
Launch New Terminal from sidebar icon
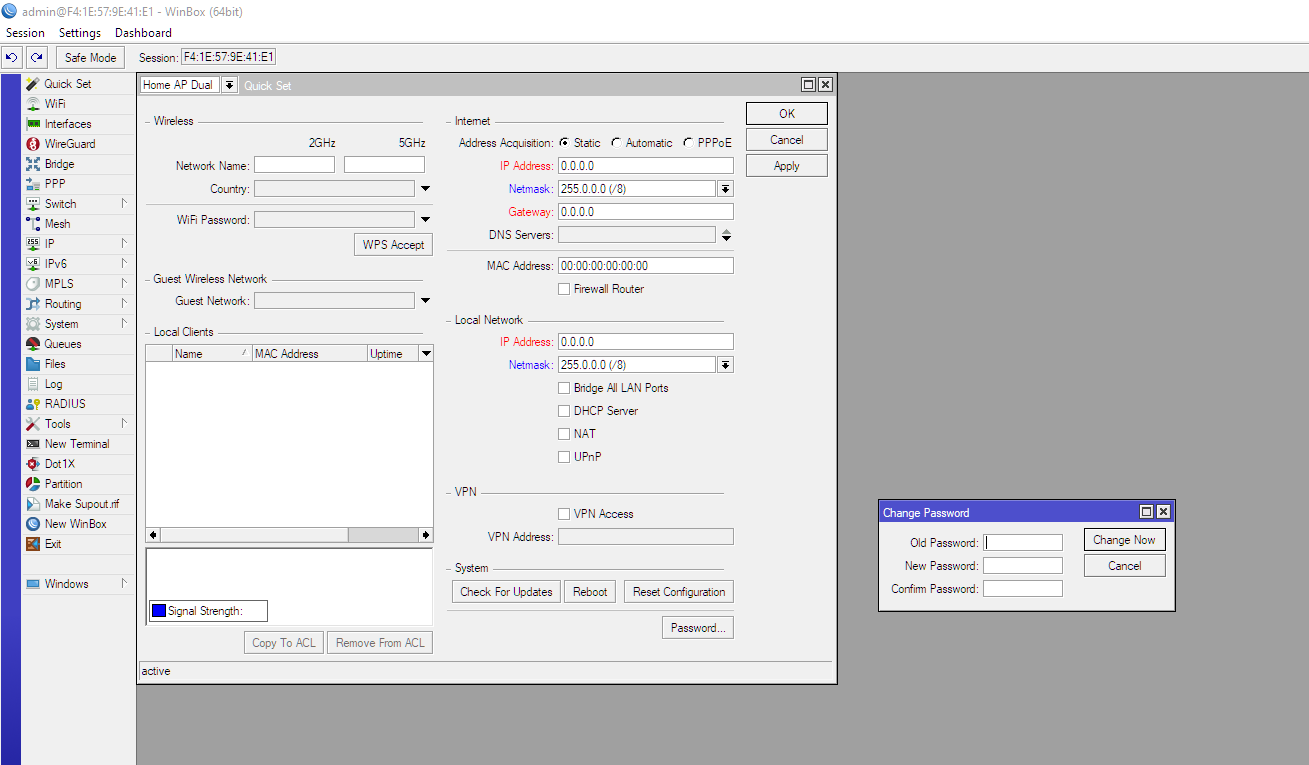click(x=33, y=444)
